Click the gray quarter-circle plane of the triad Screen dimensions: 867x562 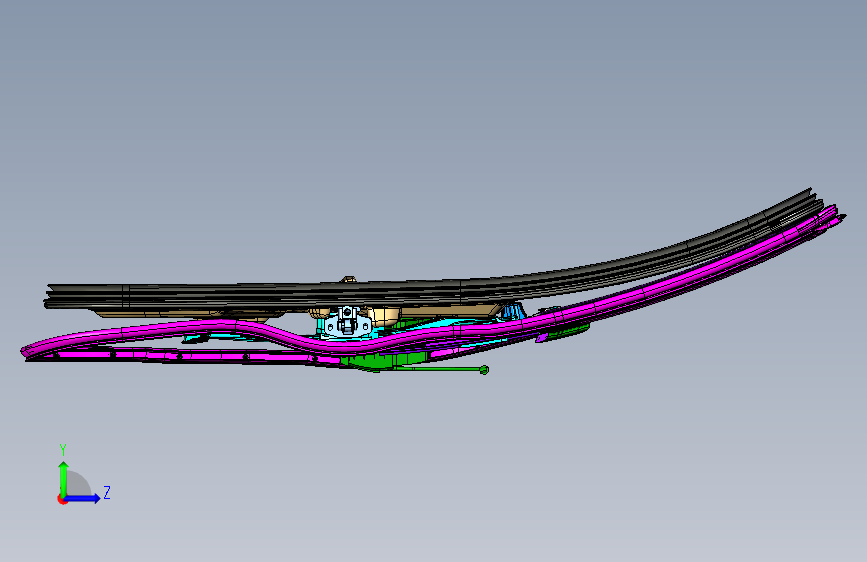point(78,484)
